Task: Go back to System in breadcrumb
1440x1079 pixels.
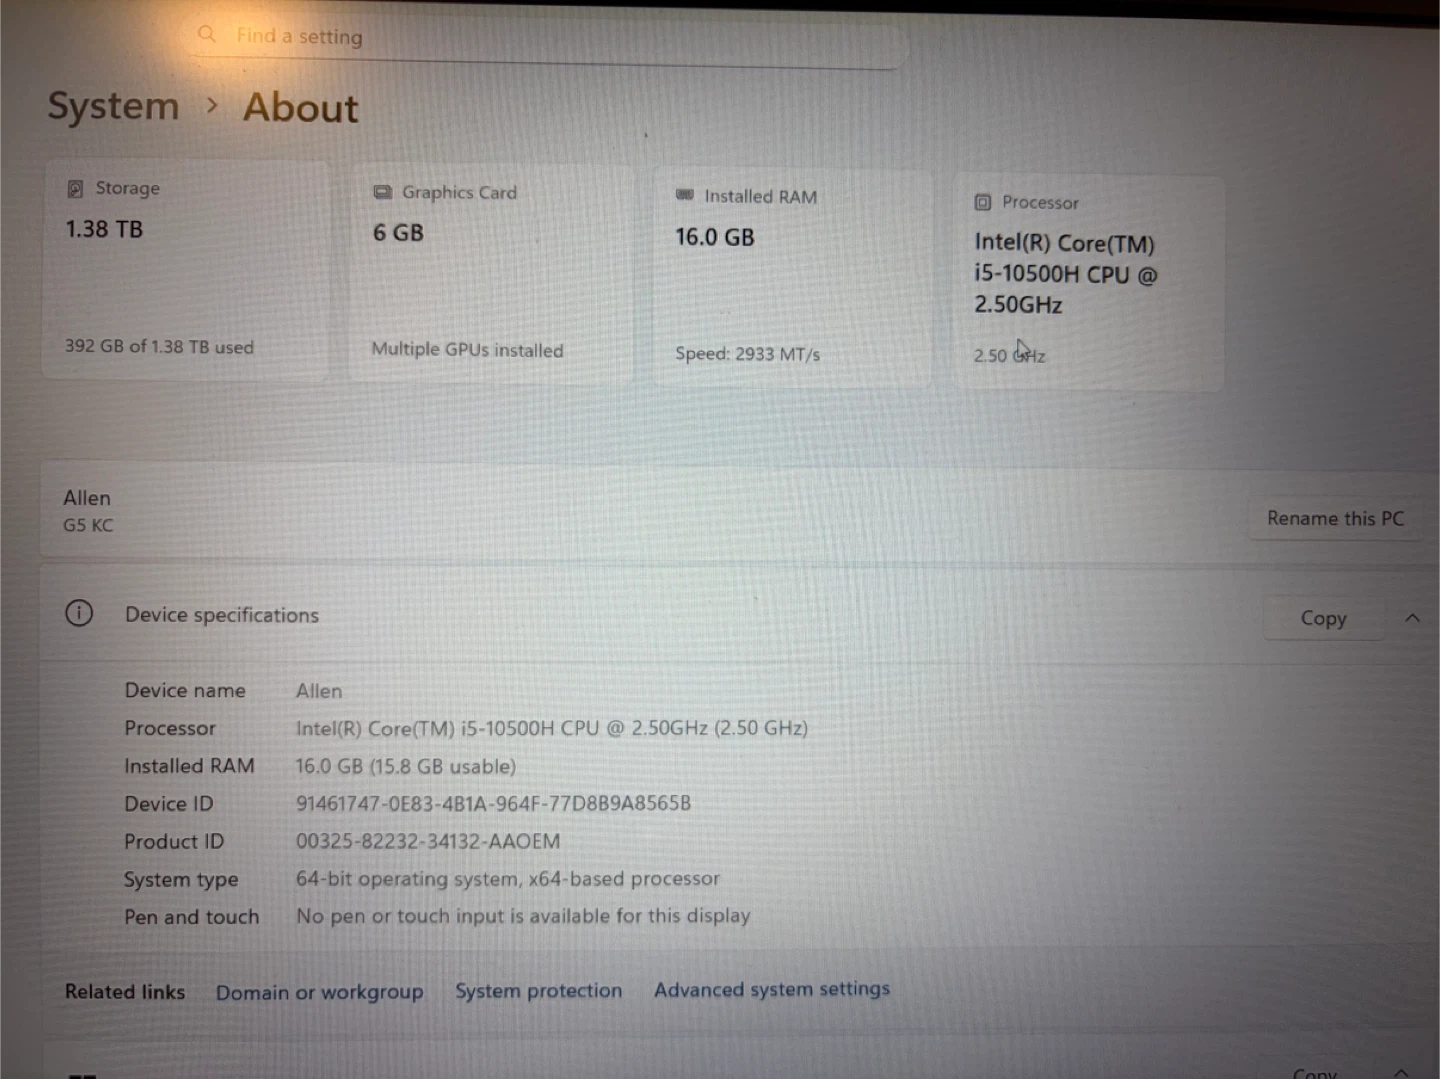Action: click(x=113, y=106)
